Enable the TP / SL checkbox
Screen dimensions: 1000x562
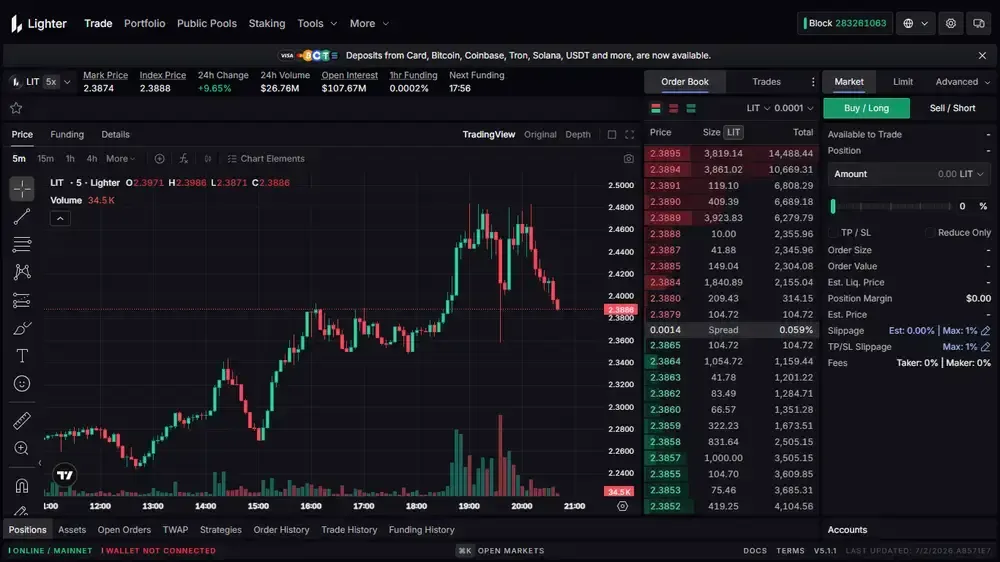(x=833, y=233)
